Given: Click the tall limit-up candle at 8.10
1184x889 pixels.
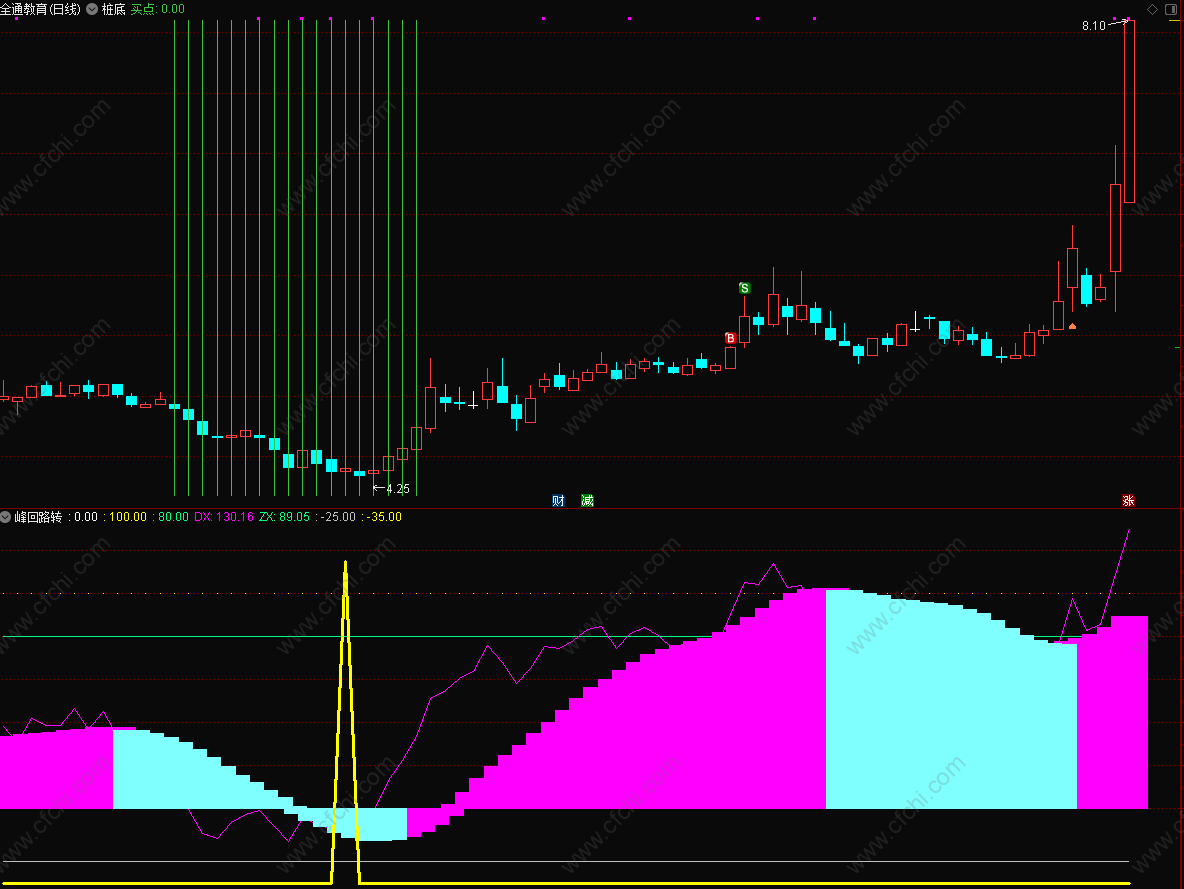Looking at the screenshot, I should [x=1129, y=112].
